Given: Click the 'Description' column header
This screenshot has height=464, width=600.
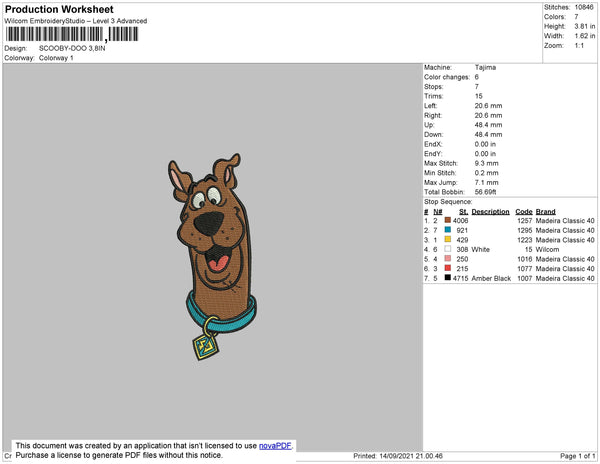Looking at the screenshot, I should pyautogui.click(x=491, y=212).
